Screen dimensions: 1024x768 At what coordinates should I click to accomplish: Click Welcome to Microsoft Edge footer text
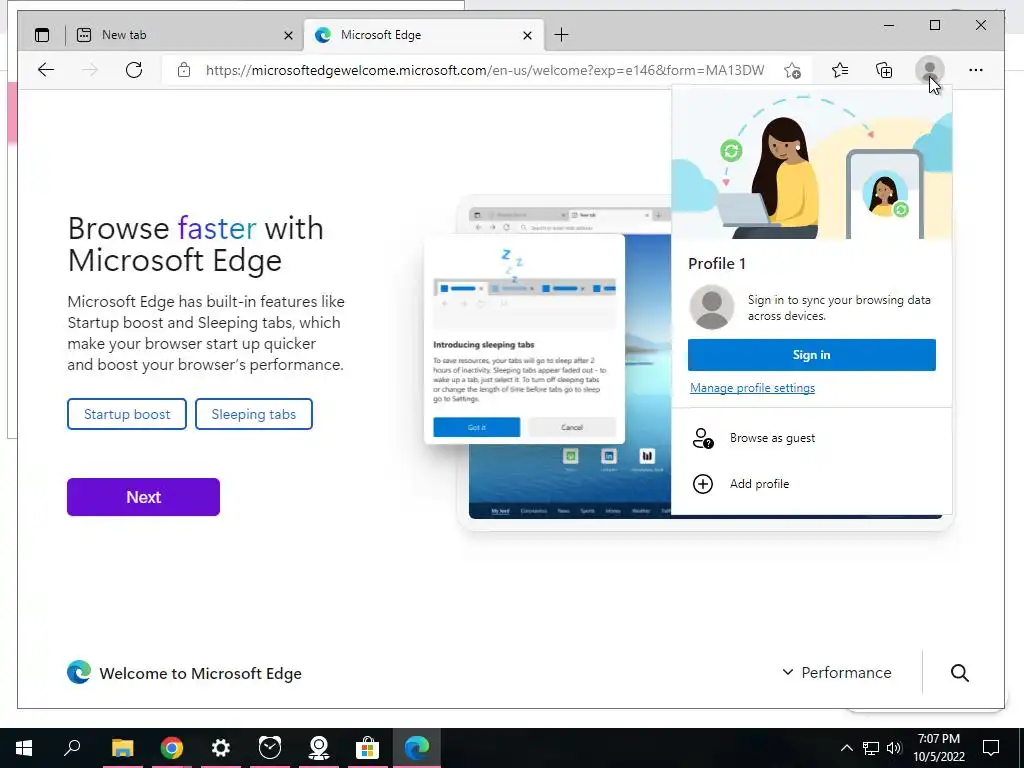tap(200, 673)
